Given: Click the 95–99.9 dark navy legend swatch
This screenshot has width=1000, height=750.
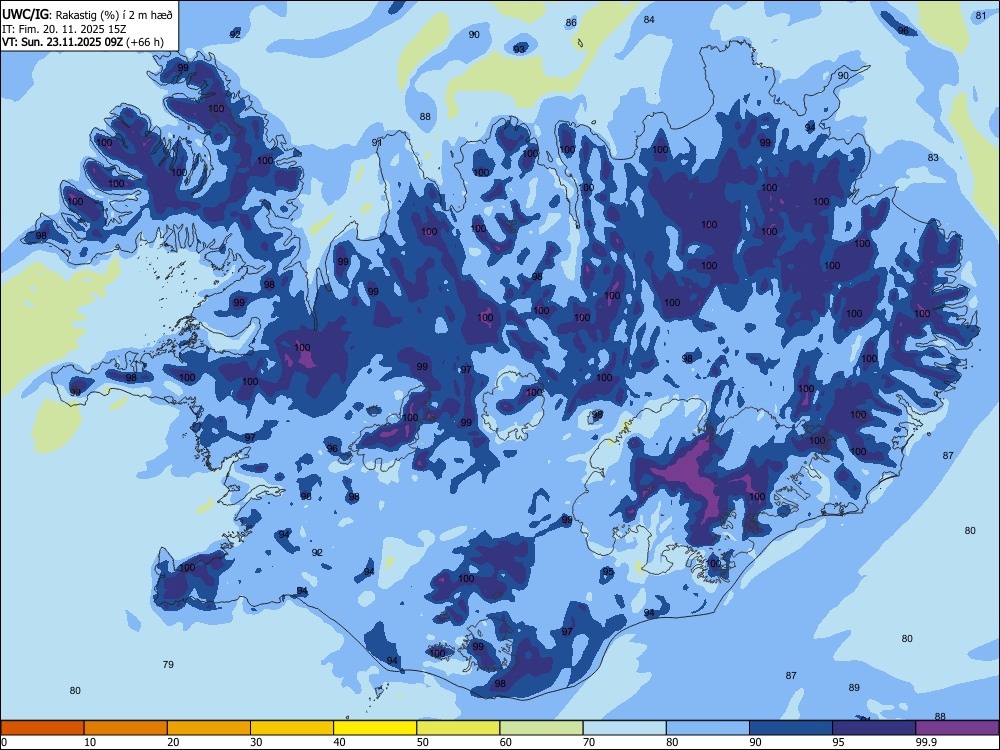Looking at the screenshot, I should coord(874,728).
